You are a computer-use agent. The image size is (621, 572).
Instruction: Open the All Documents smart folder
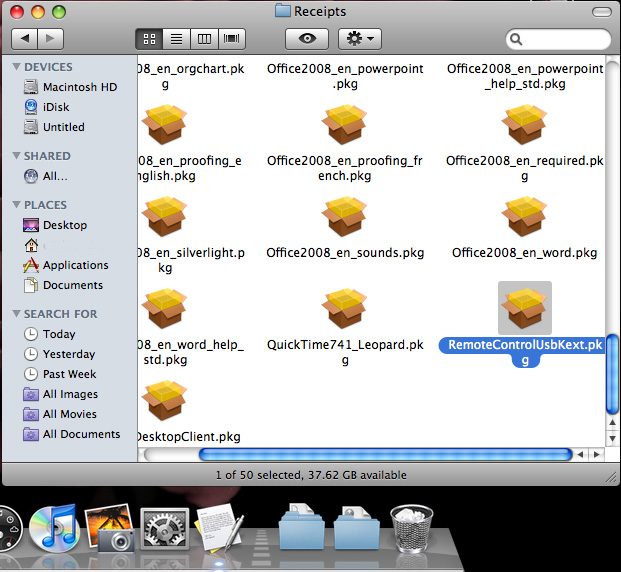[70, 434]
